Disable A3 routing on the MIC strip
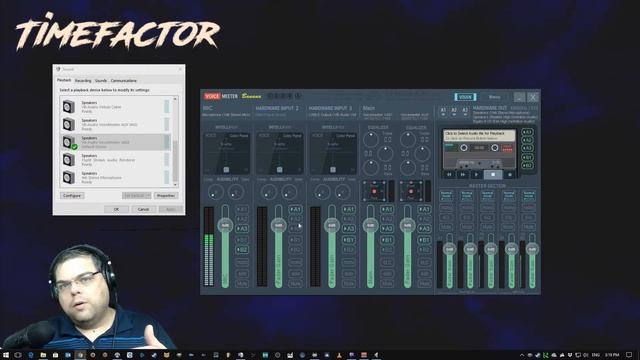 [242, 229]
